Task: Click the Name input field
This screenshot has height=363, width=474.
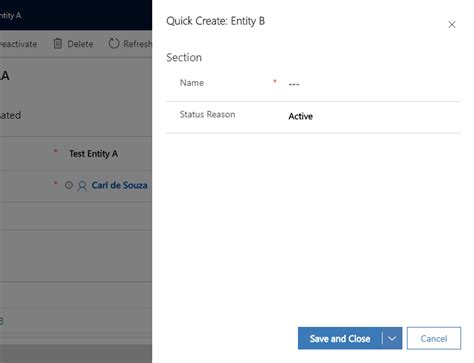Action: click(374, 84)
